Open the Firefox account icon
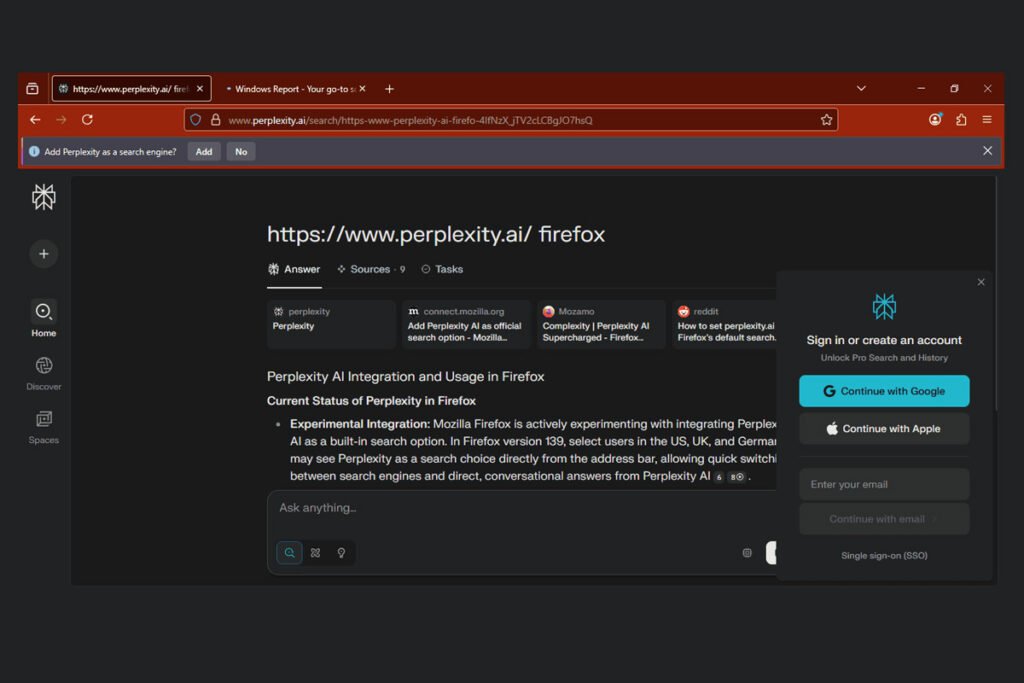The width and height of the screenshot is (1024, 683). click(x=935, y=119)
